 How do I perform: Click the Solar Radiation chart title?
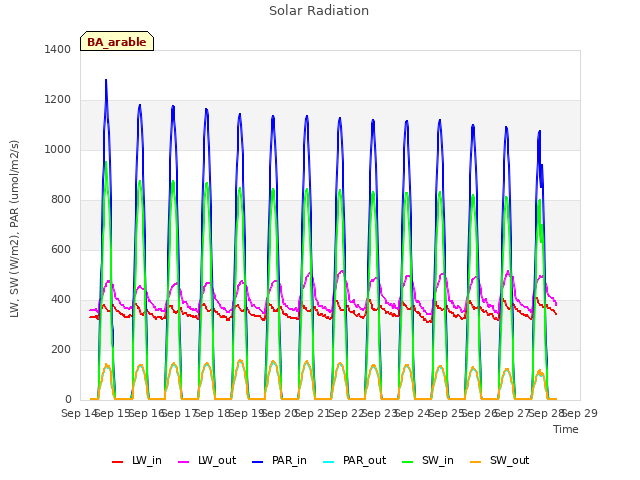pos(319,11)
